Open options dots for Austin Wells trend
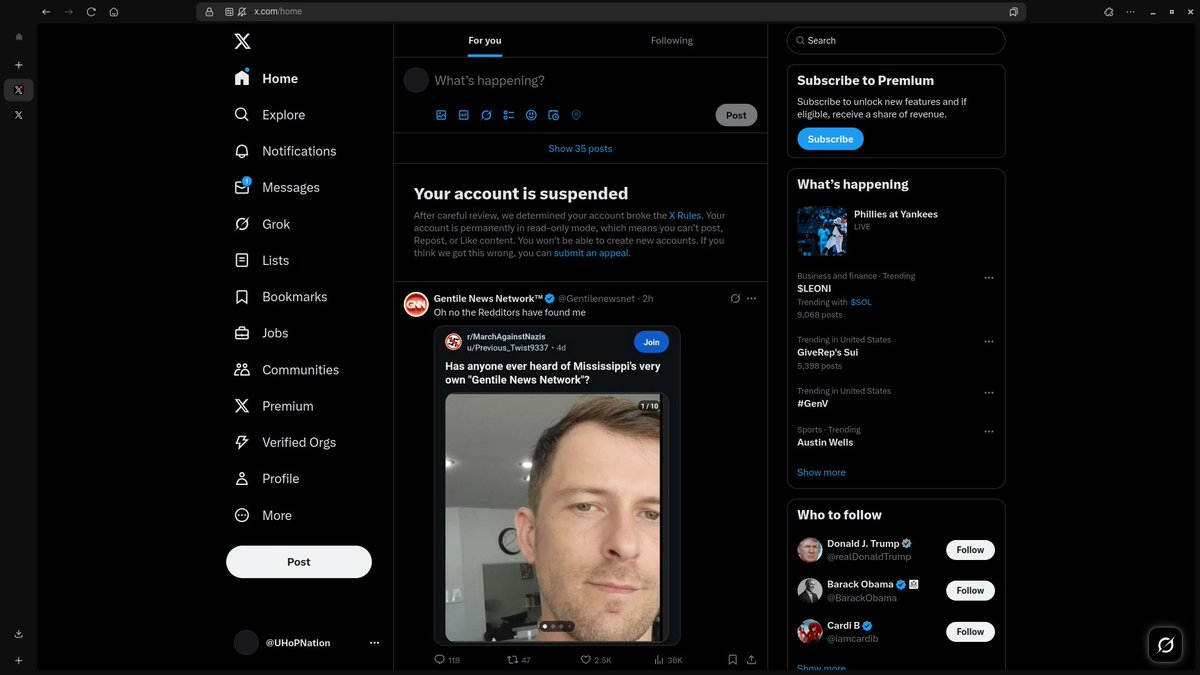 point(989,432)
